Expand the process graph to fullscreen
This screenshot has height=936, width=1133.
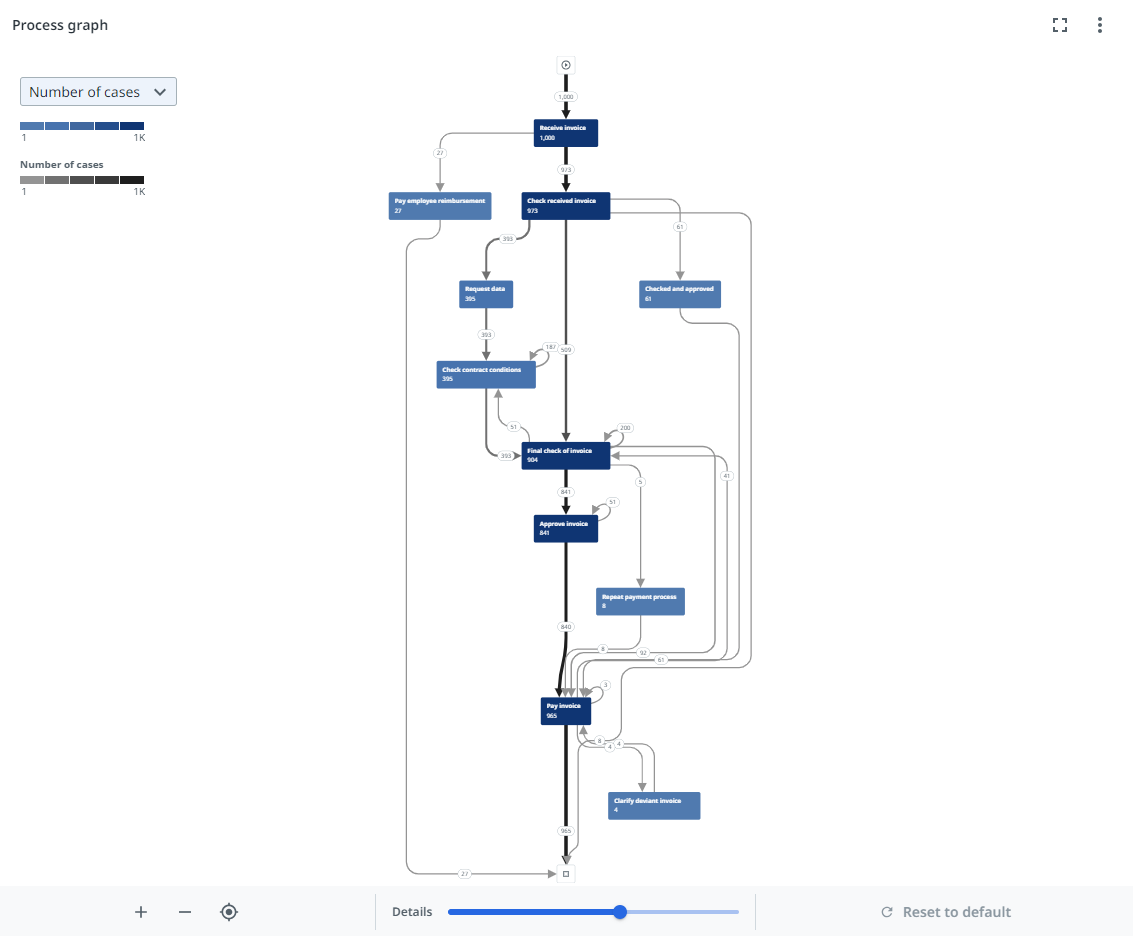1060,25
